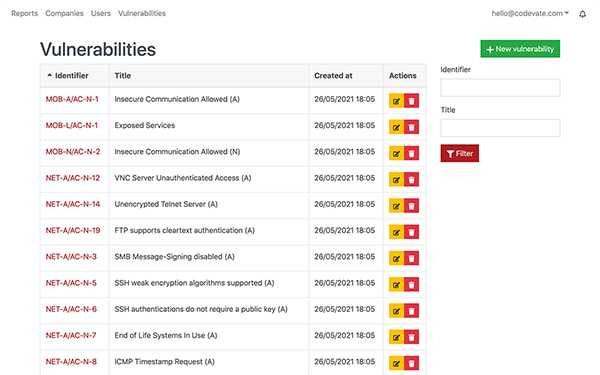Edit End of Life Systems row
600x375 pixels.
[x=396, y=337]
